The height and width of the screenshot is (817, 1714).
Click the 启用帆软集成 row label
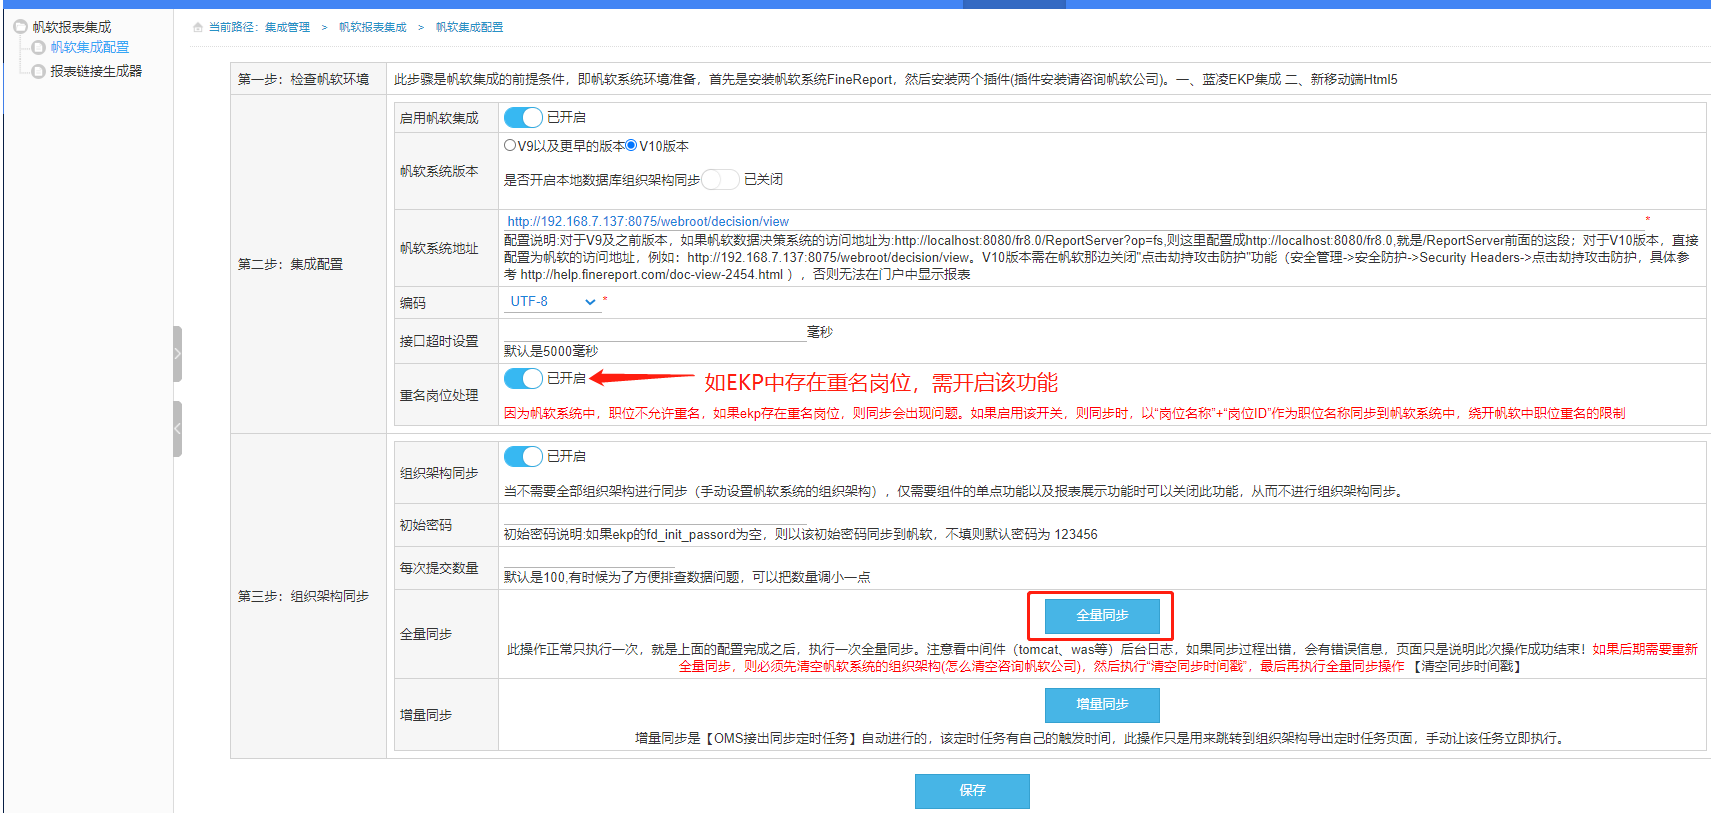click(x=439, y=118)
